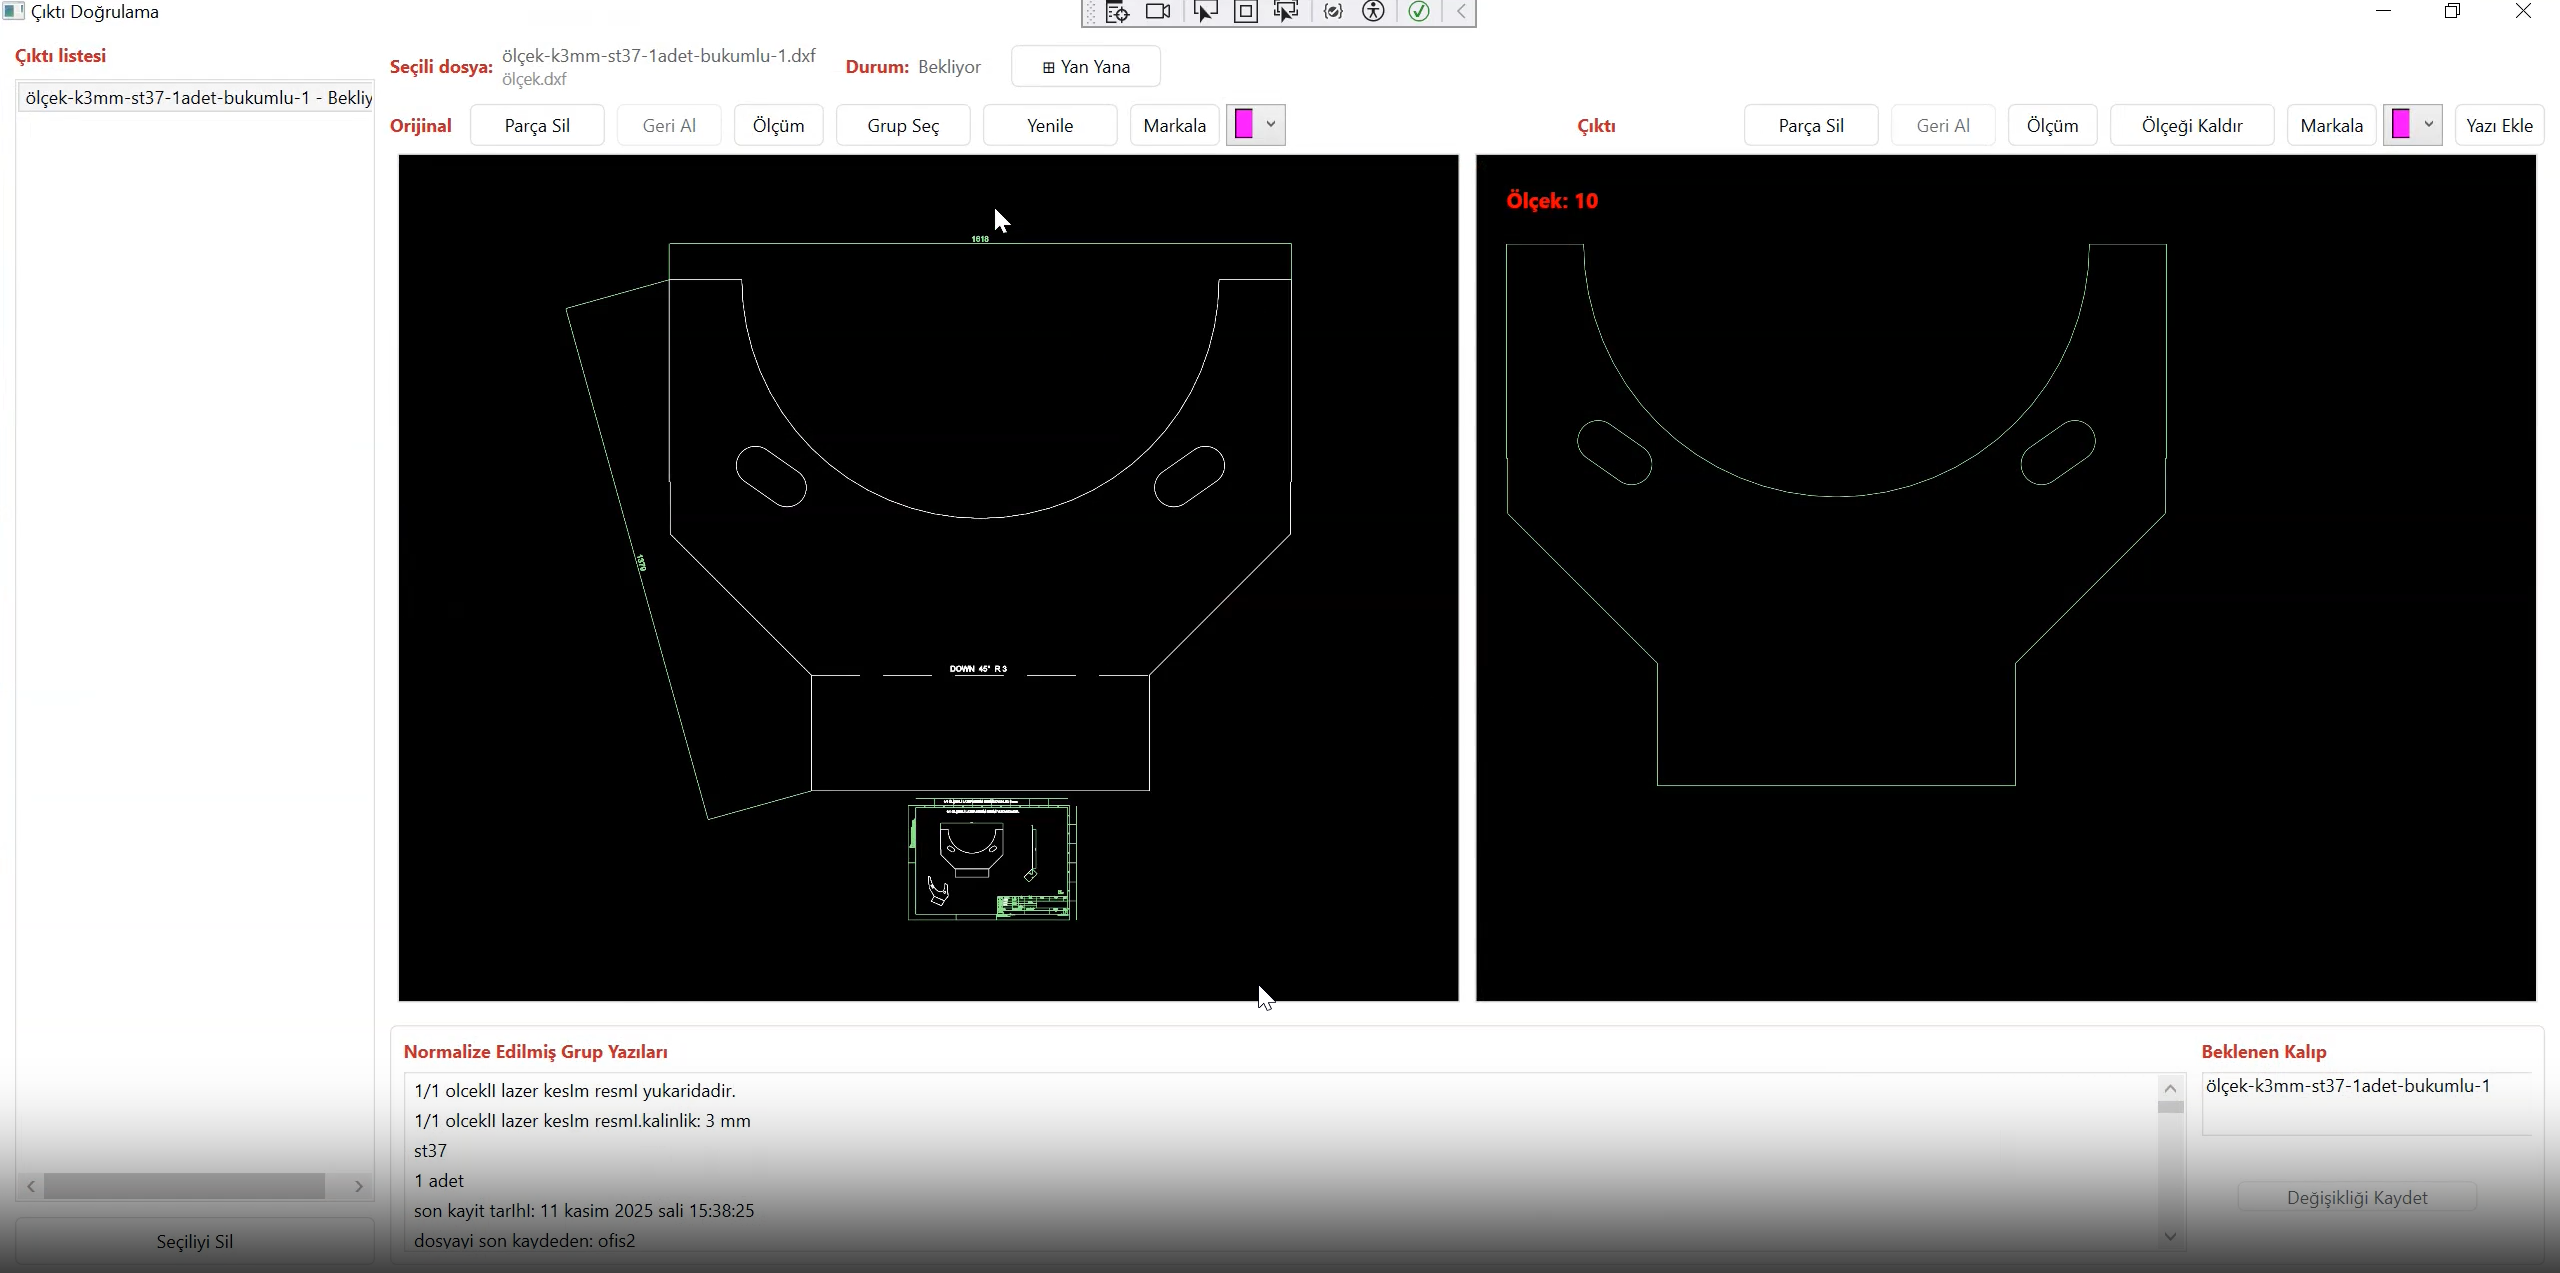Open Orijinal panel color dropdown arrow

point(1270,125)
